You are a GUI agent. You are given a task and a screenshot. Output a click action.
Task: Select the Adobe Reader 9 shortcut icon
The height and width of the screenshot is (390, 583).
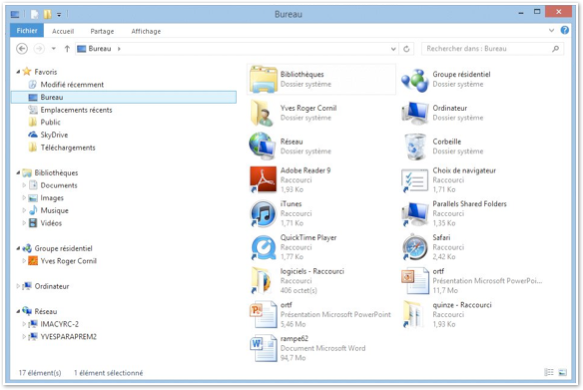(x=263, y=180)
